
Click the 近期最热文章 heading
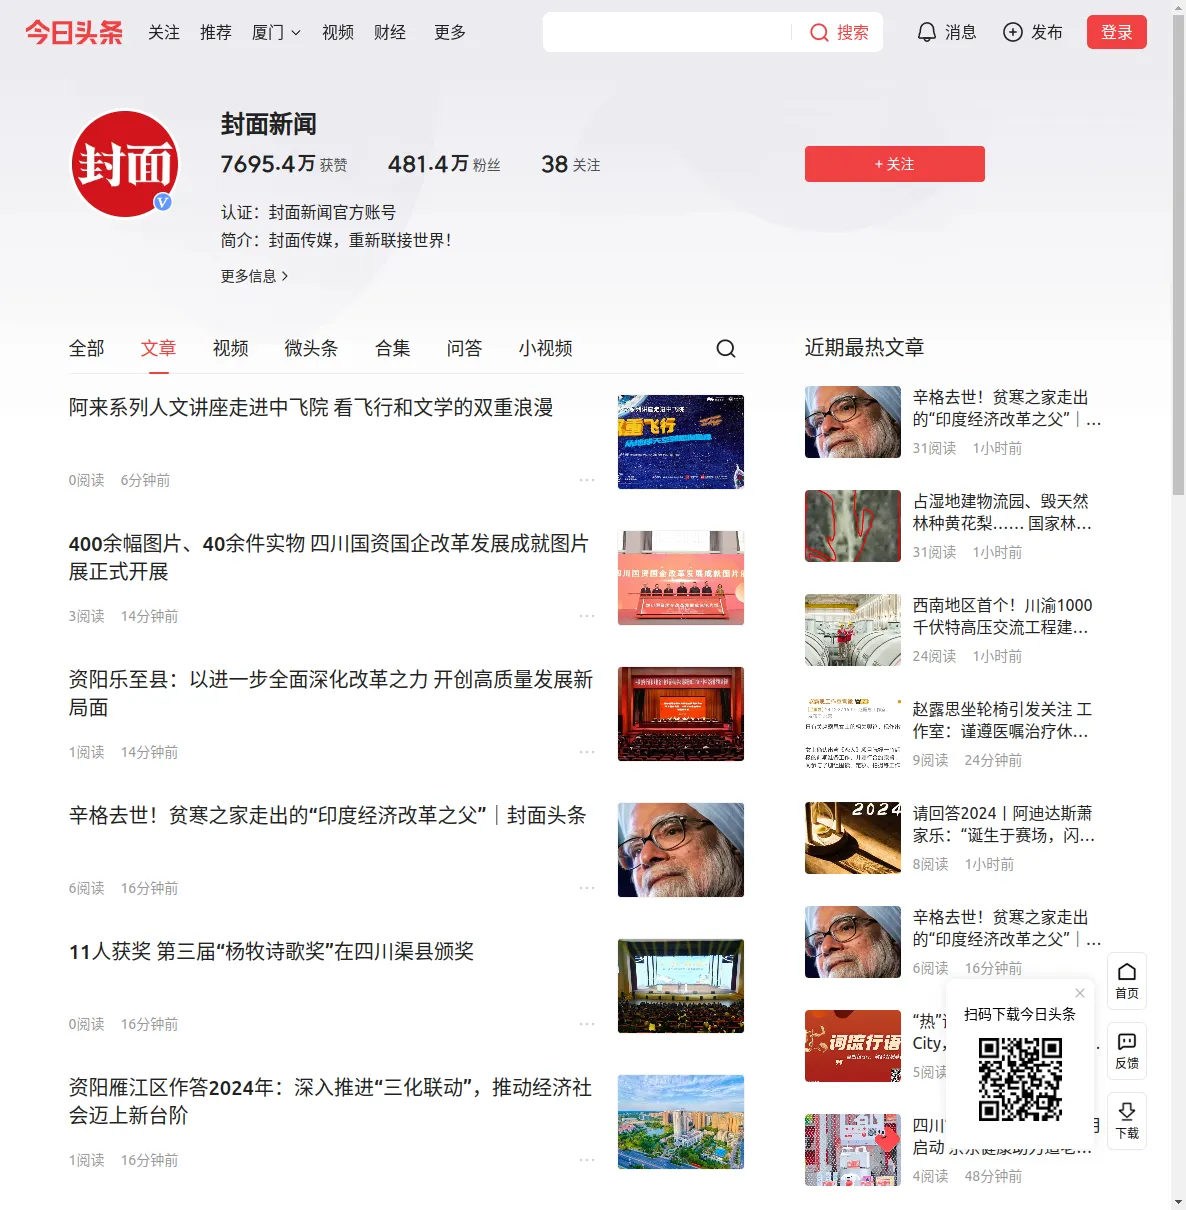point(864,348)
